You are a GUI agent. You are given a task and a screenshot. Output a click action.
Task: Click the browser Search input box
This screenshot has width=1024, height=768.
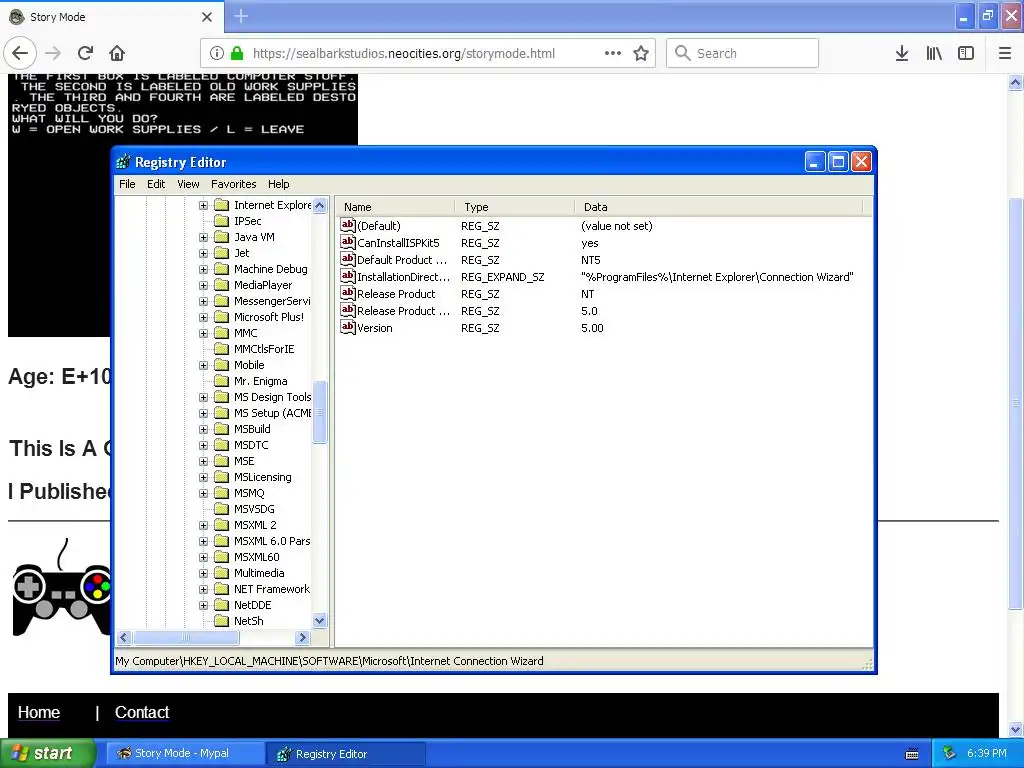coord(743,53)
